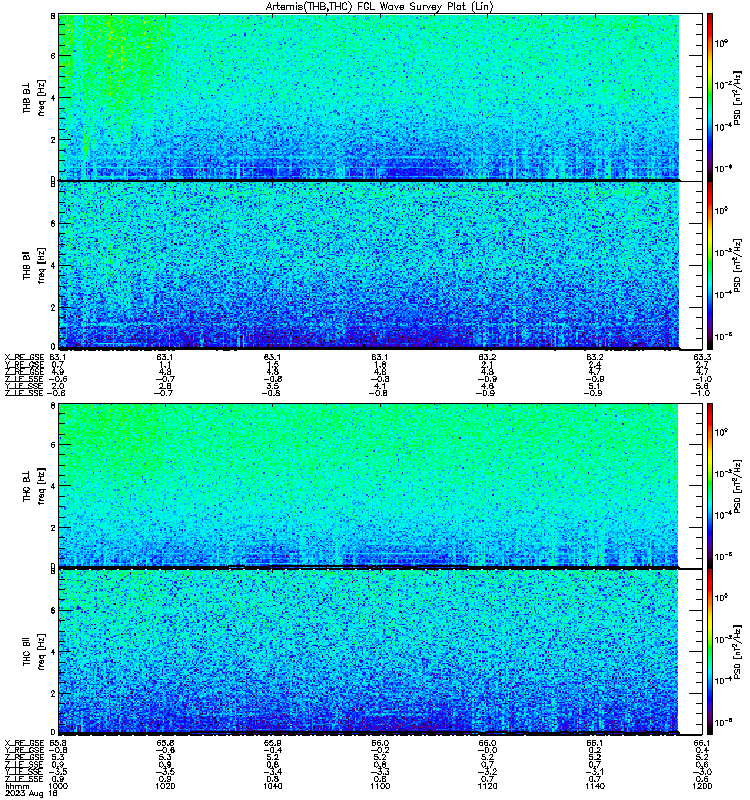Viewport: 750px width, 800px height.
Task: Click the 1040 time tick label
Action: pyautogui.click(x=273, y=786)
